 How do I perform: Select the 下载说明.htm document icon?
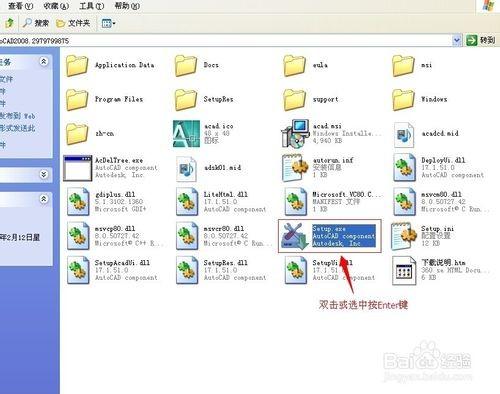click(404, 270)
